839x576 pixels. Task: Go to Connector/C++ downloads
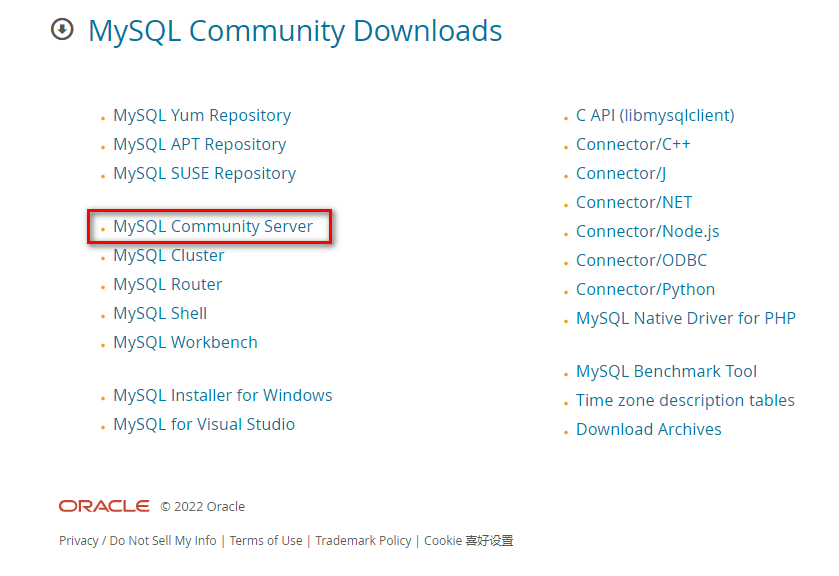(633, 145)
